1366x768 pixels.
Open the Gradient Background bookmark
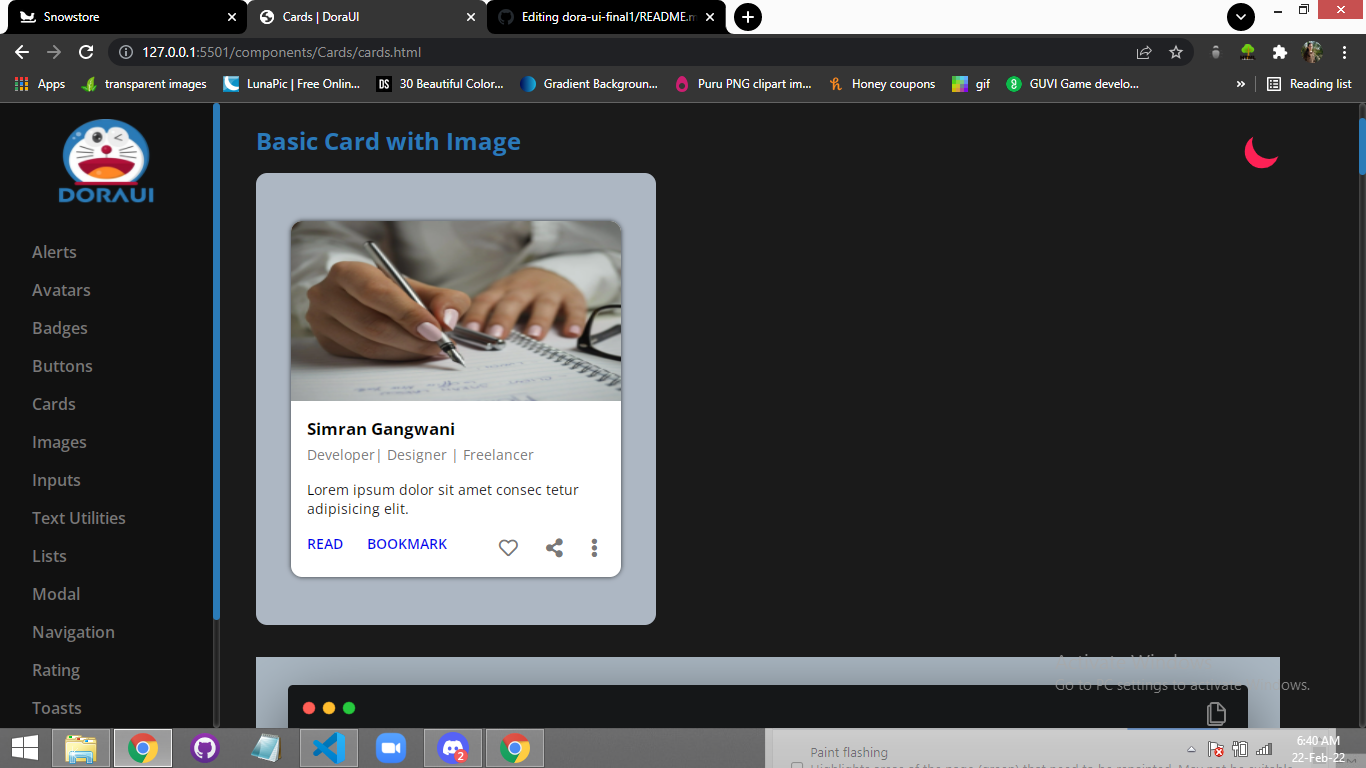coord(589,84)
